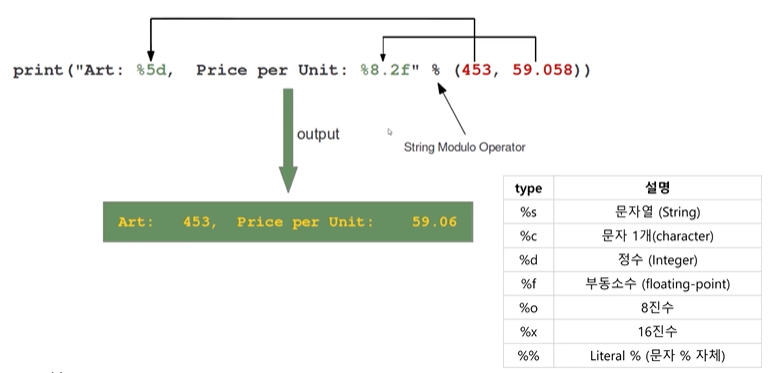Screen dimensions: 768x373
Task: Click the word output beside the arrow
Action: click(318, 134)
